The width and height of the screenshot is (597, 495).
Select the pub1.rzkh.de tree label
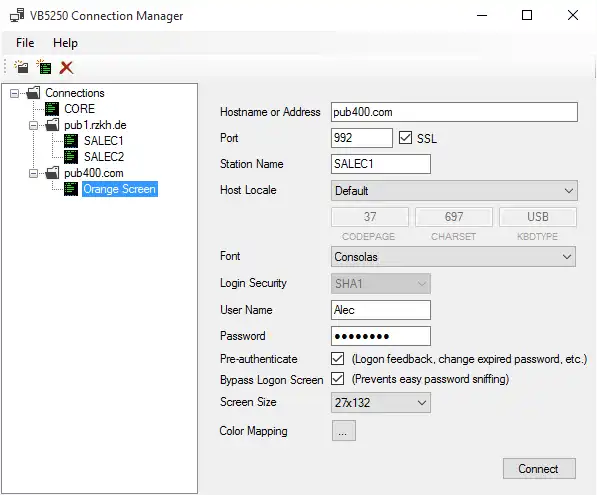(95, 125)
